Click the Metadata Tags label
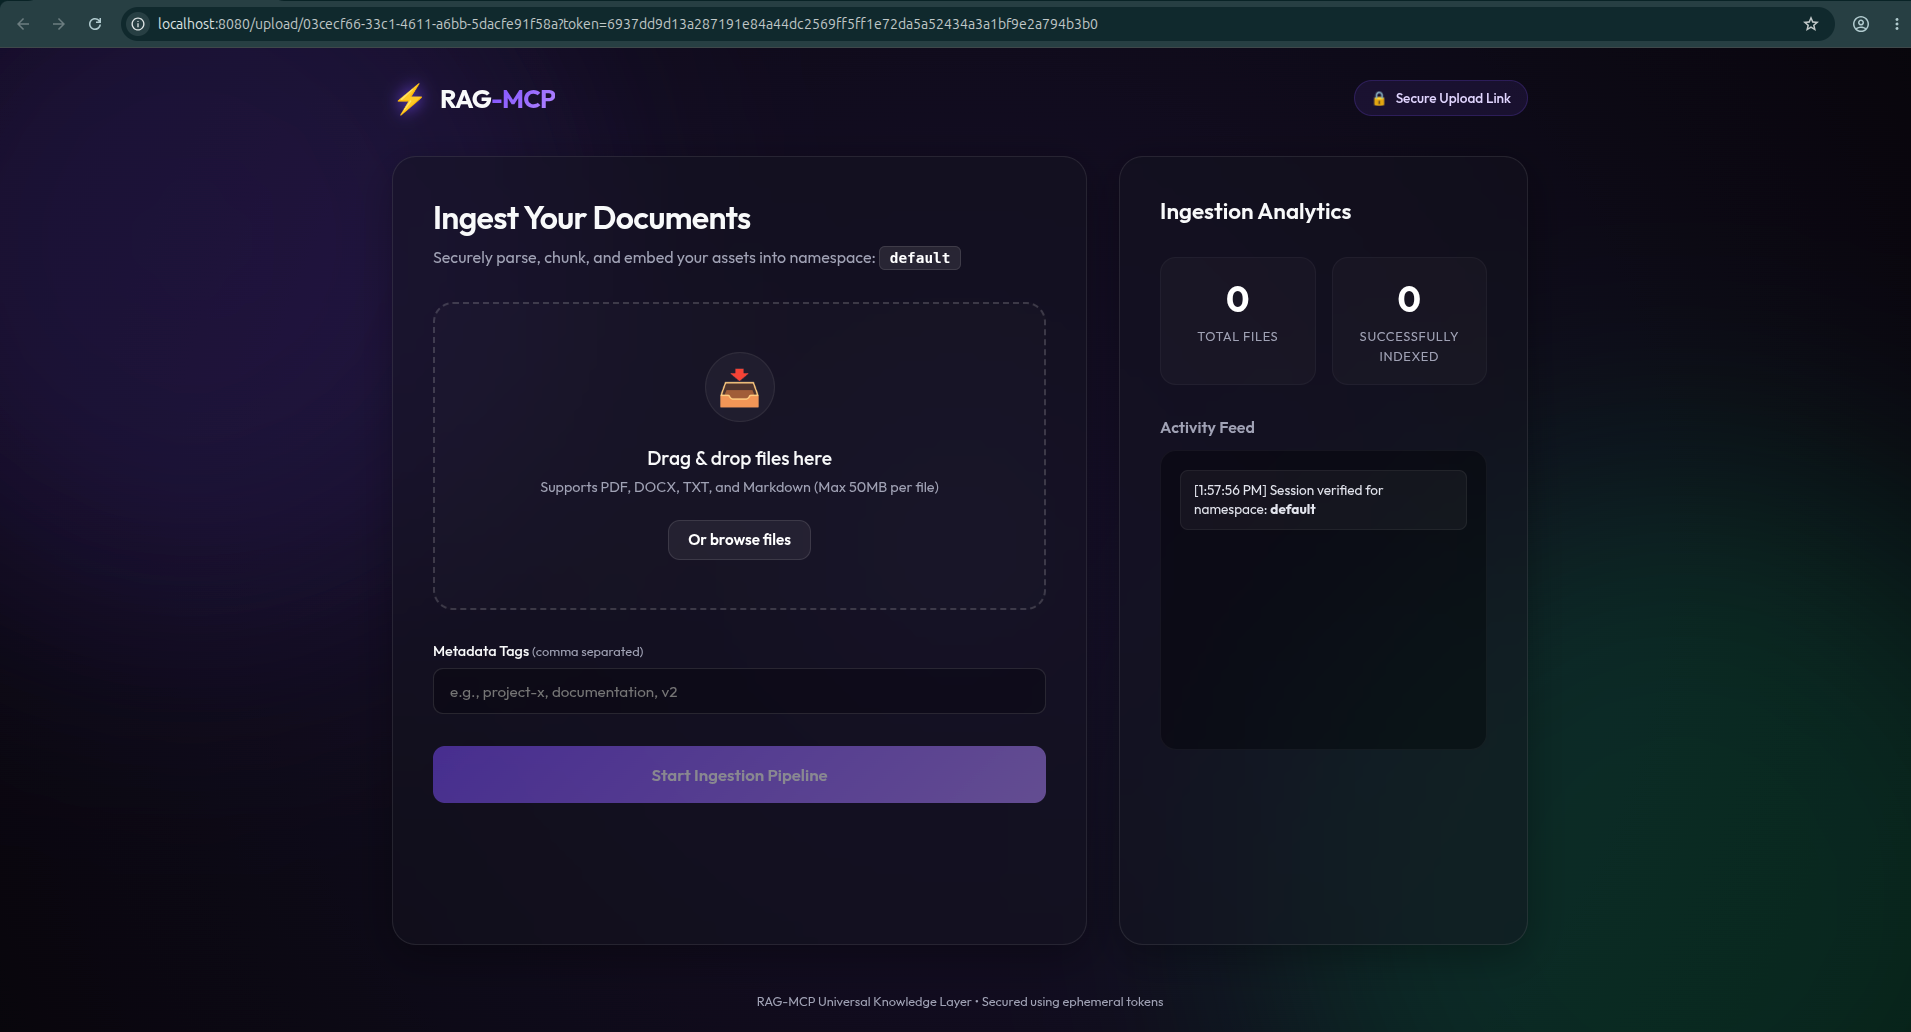The height and width of the screenshot is (1032, 1911). 481,651
